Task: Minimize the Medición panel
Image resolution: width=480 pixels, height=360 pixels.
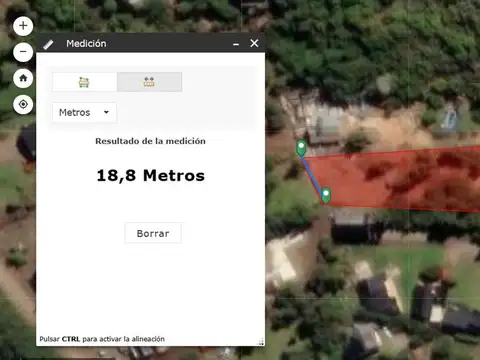Action: 236,44
